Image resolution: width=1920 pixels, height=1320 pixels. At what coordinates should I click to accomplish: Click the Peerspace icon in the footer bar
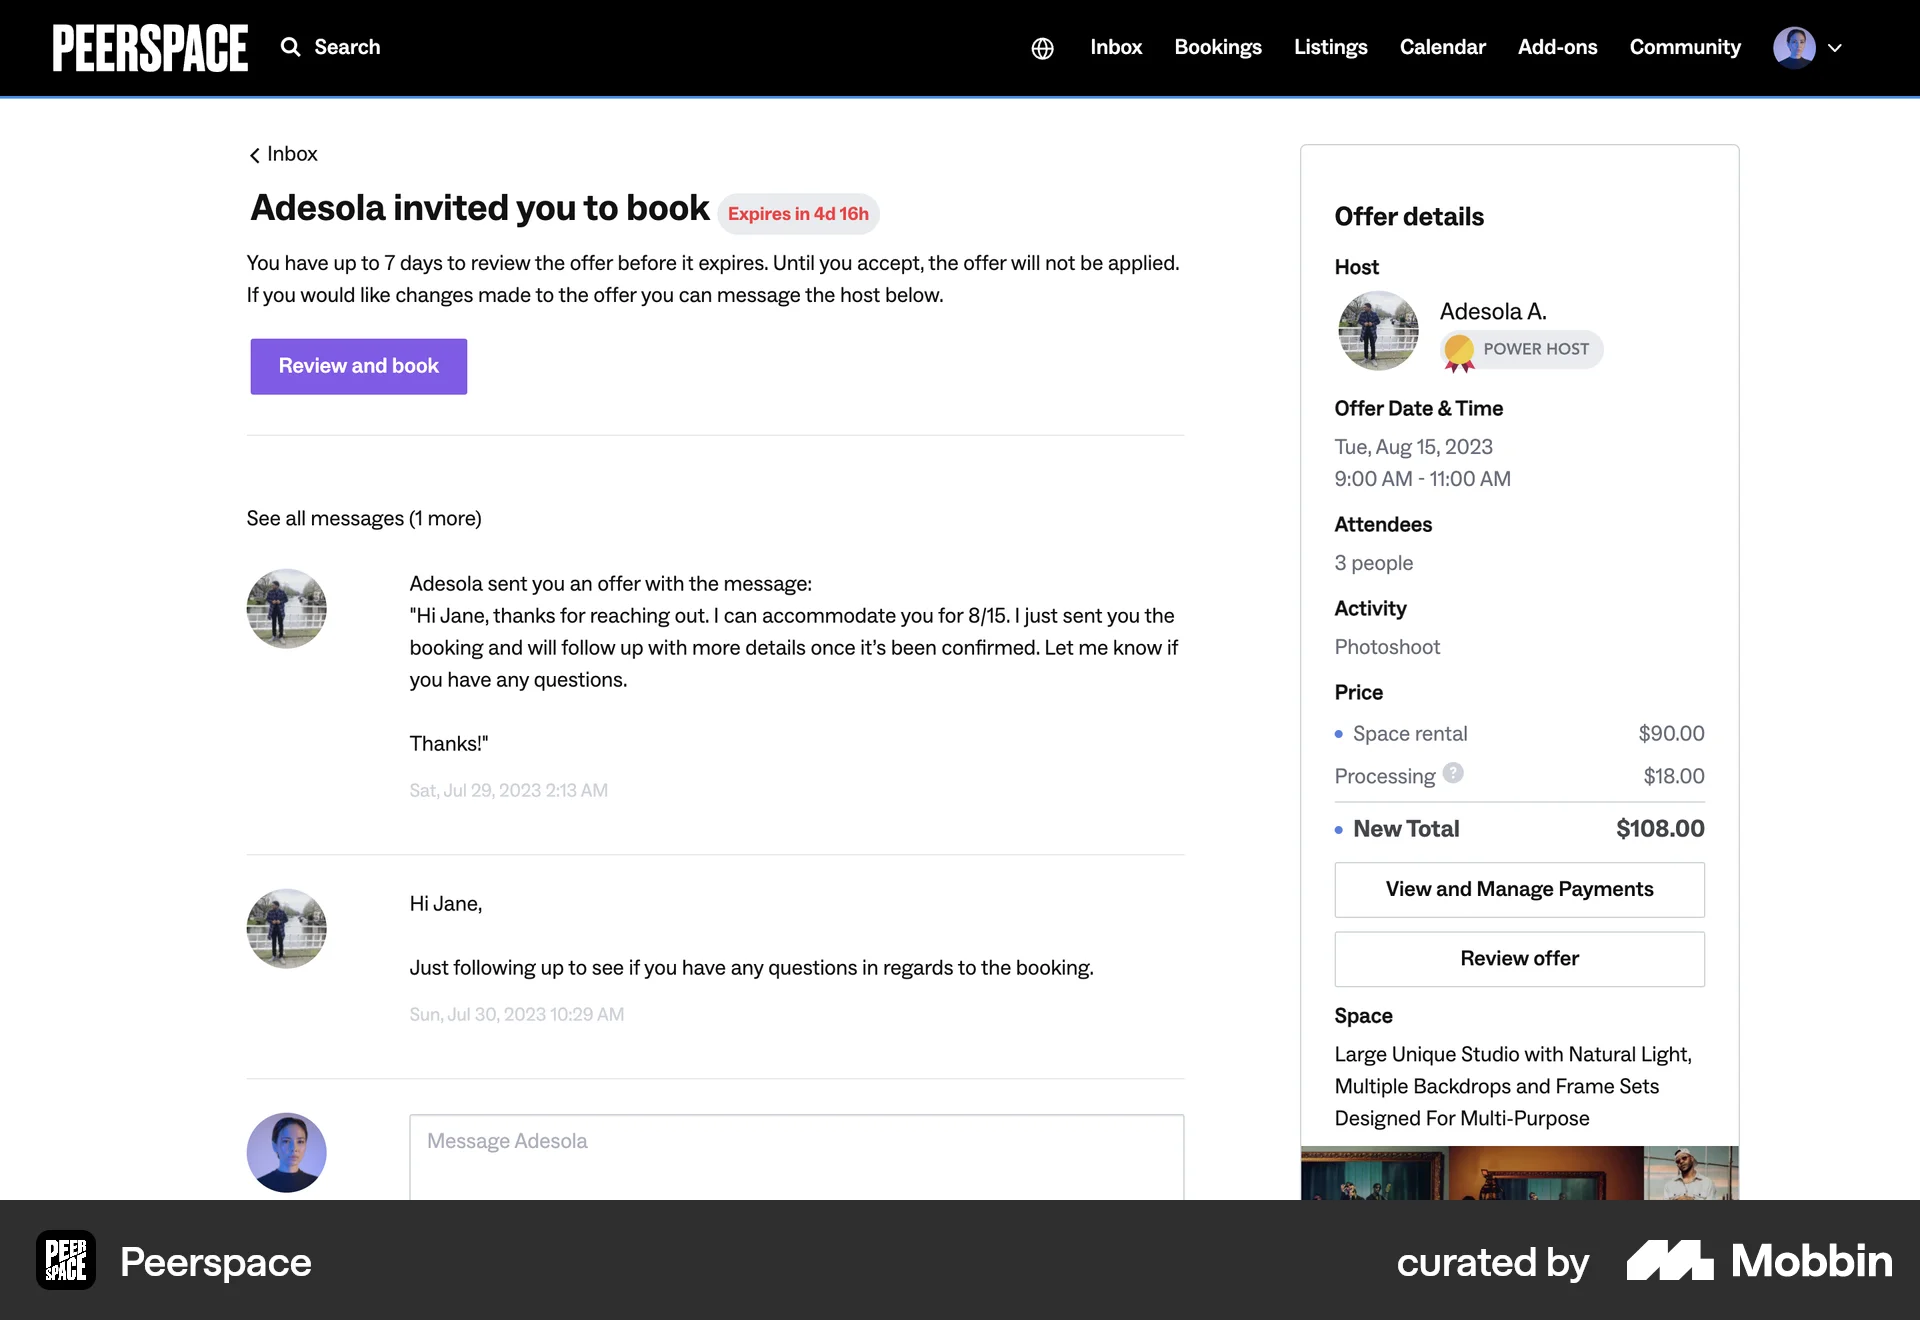[64, 1261]
